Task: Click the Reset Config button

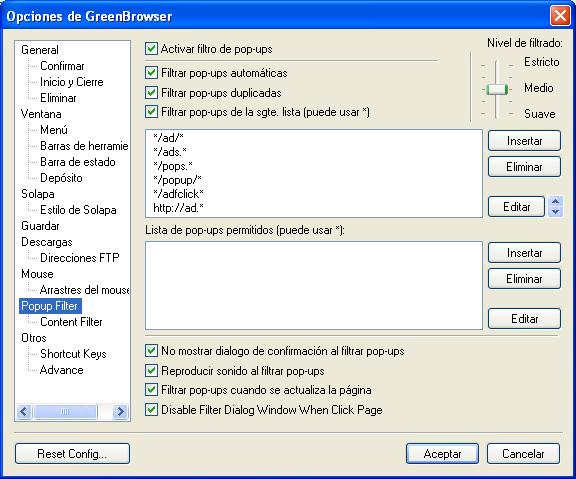Action: [72, 454]
